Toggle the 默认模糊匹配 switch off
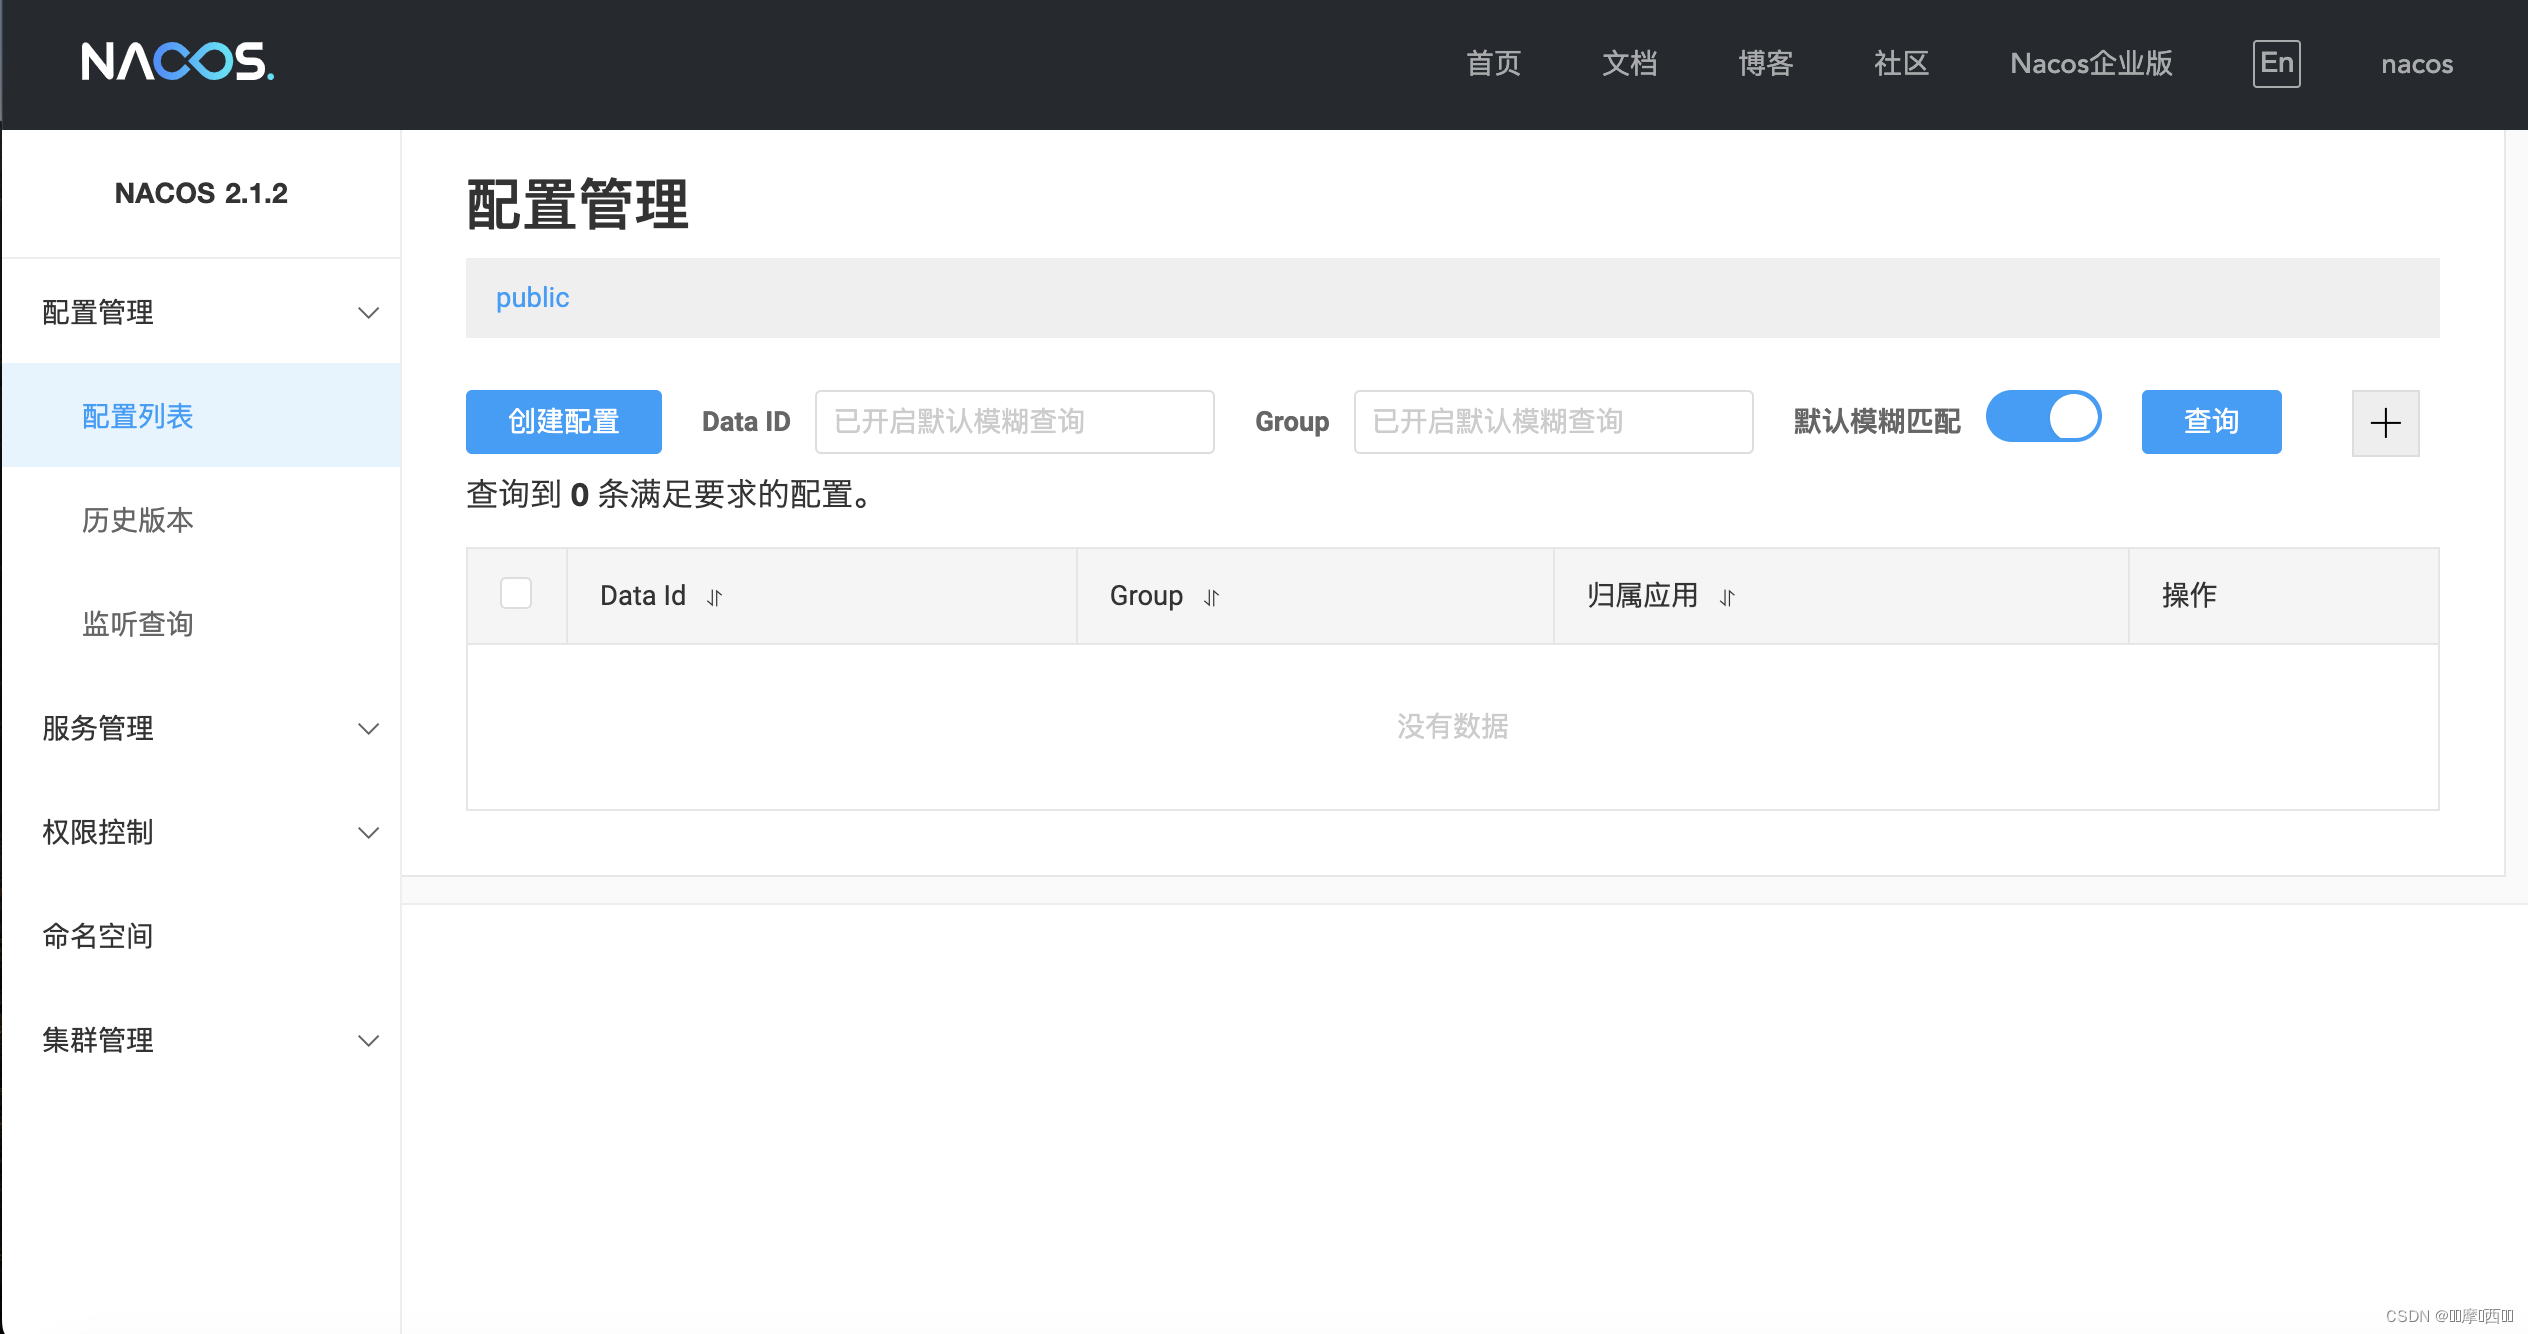The width and height of the screenshot is (2528, 1334). pyautogui.click(x=2043, y=417)
